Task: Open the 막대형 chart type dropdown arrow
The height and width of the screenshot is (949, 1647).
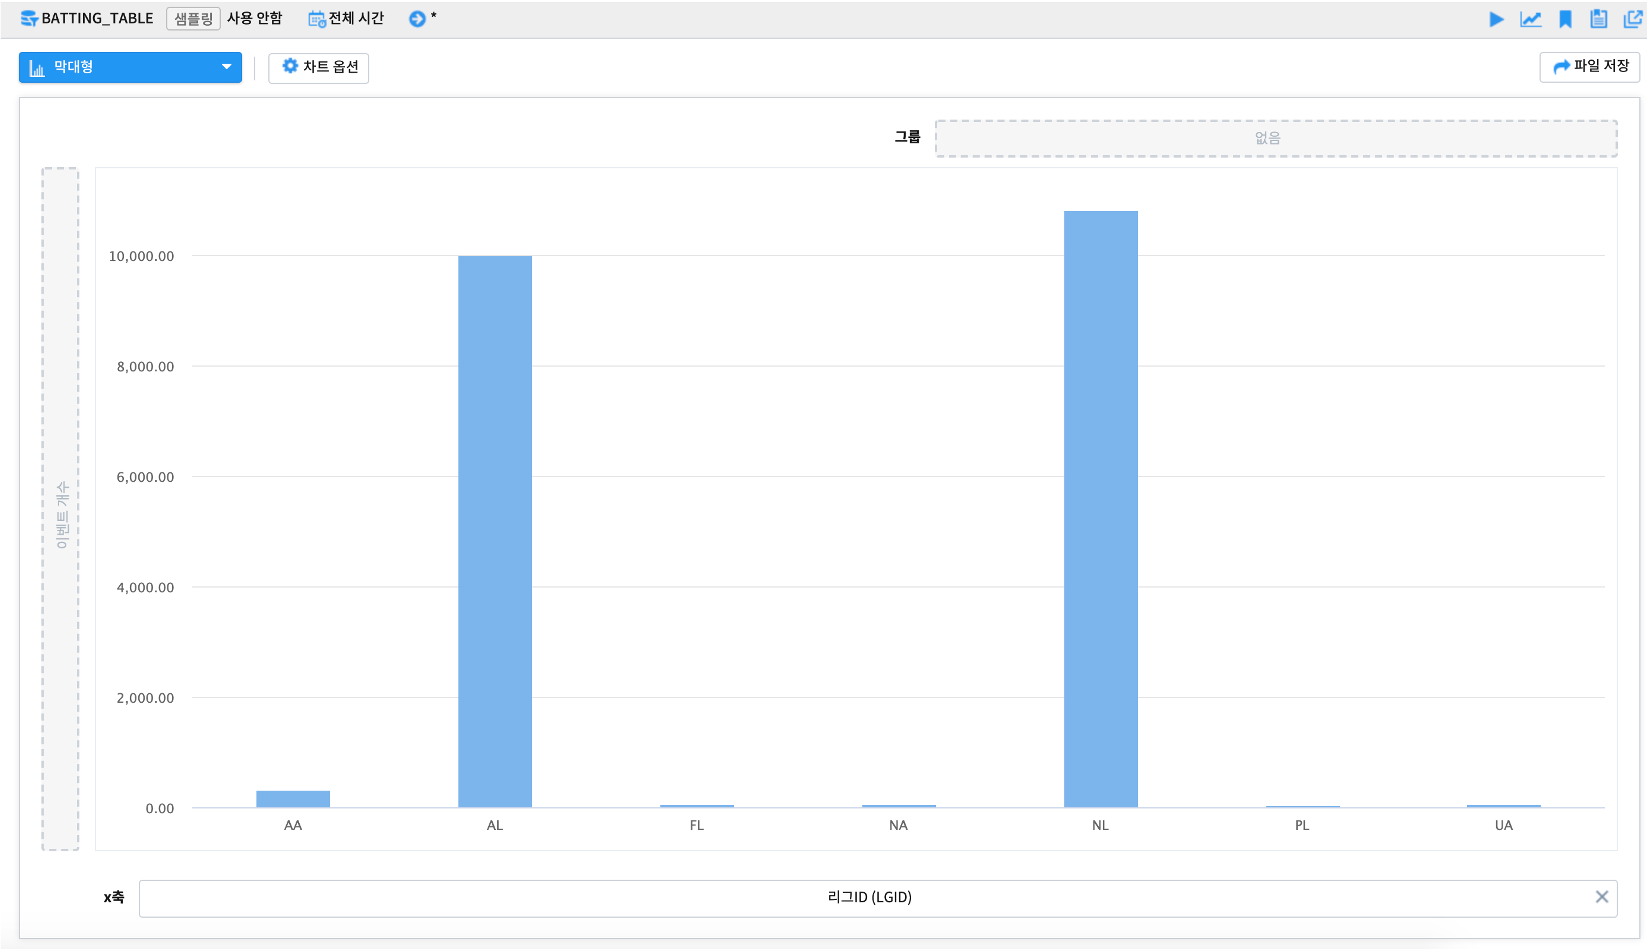Action: (x=227, y=67)
